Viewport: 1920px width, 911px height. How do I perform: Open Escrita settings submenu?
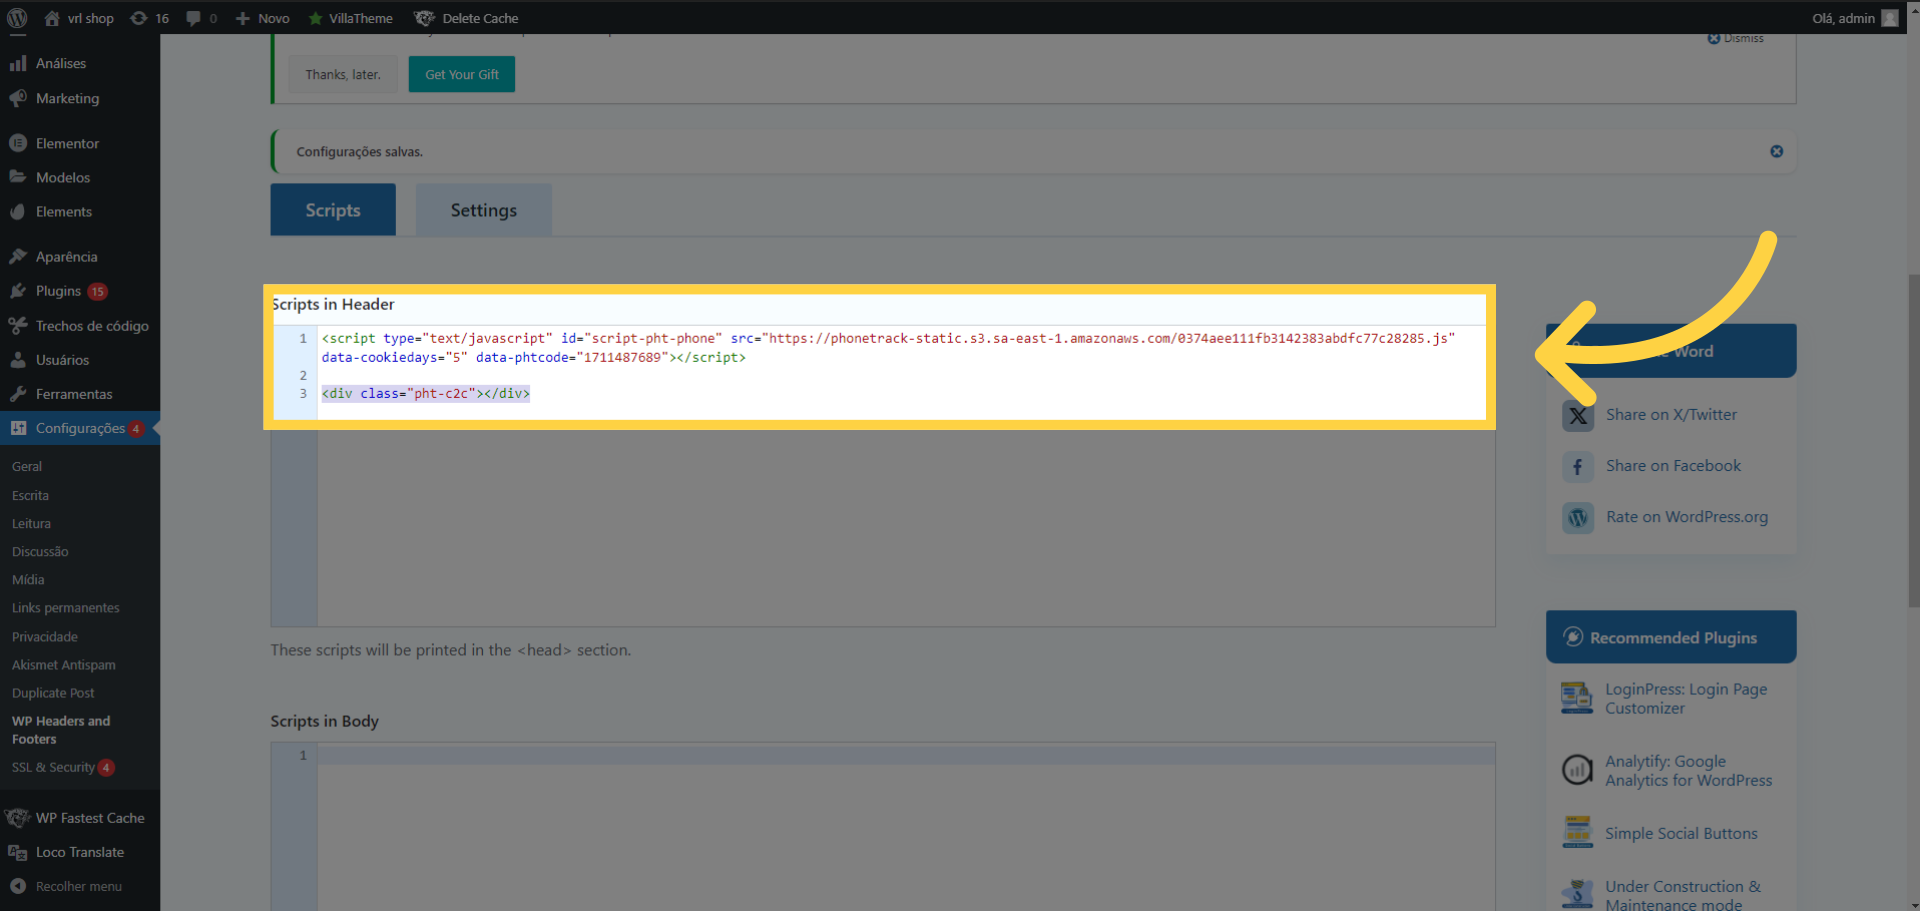coord(30,495)
